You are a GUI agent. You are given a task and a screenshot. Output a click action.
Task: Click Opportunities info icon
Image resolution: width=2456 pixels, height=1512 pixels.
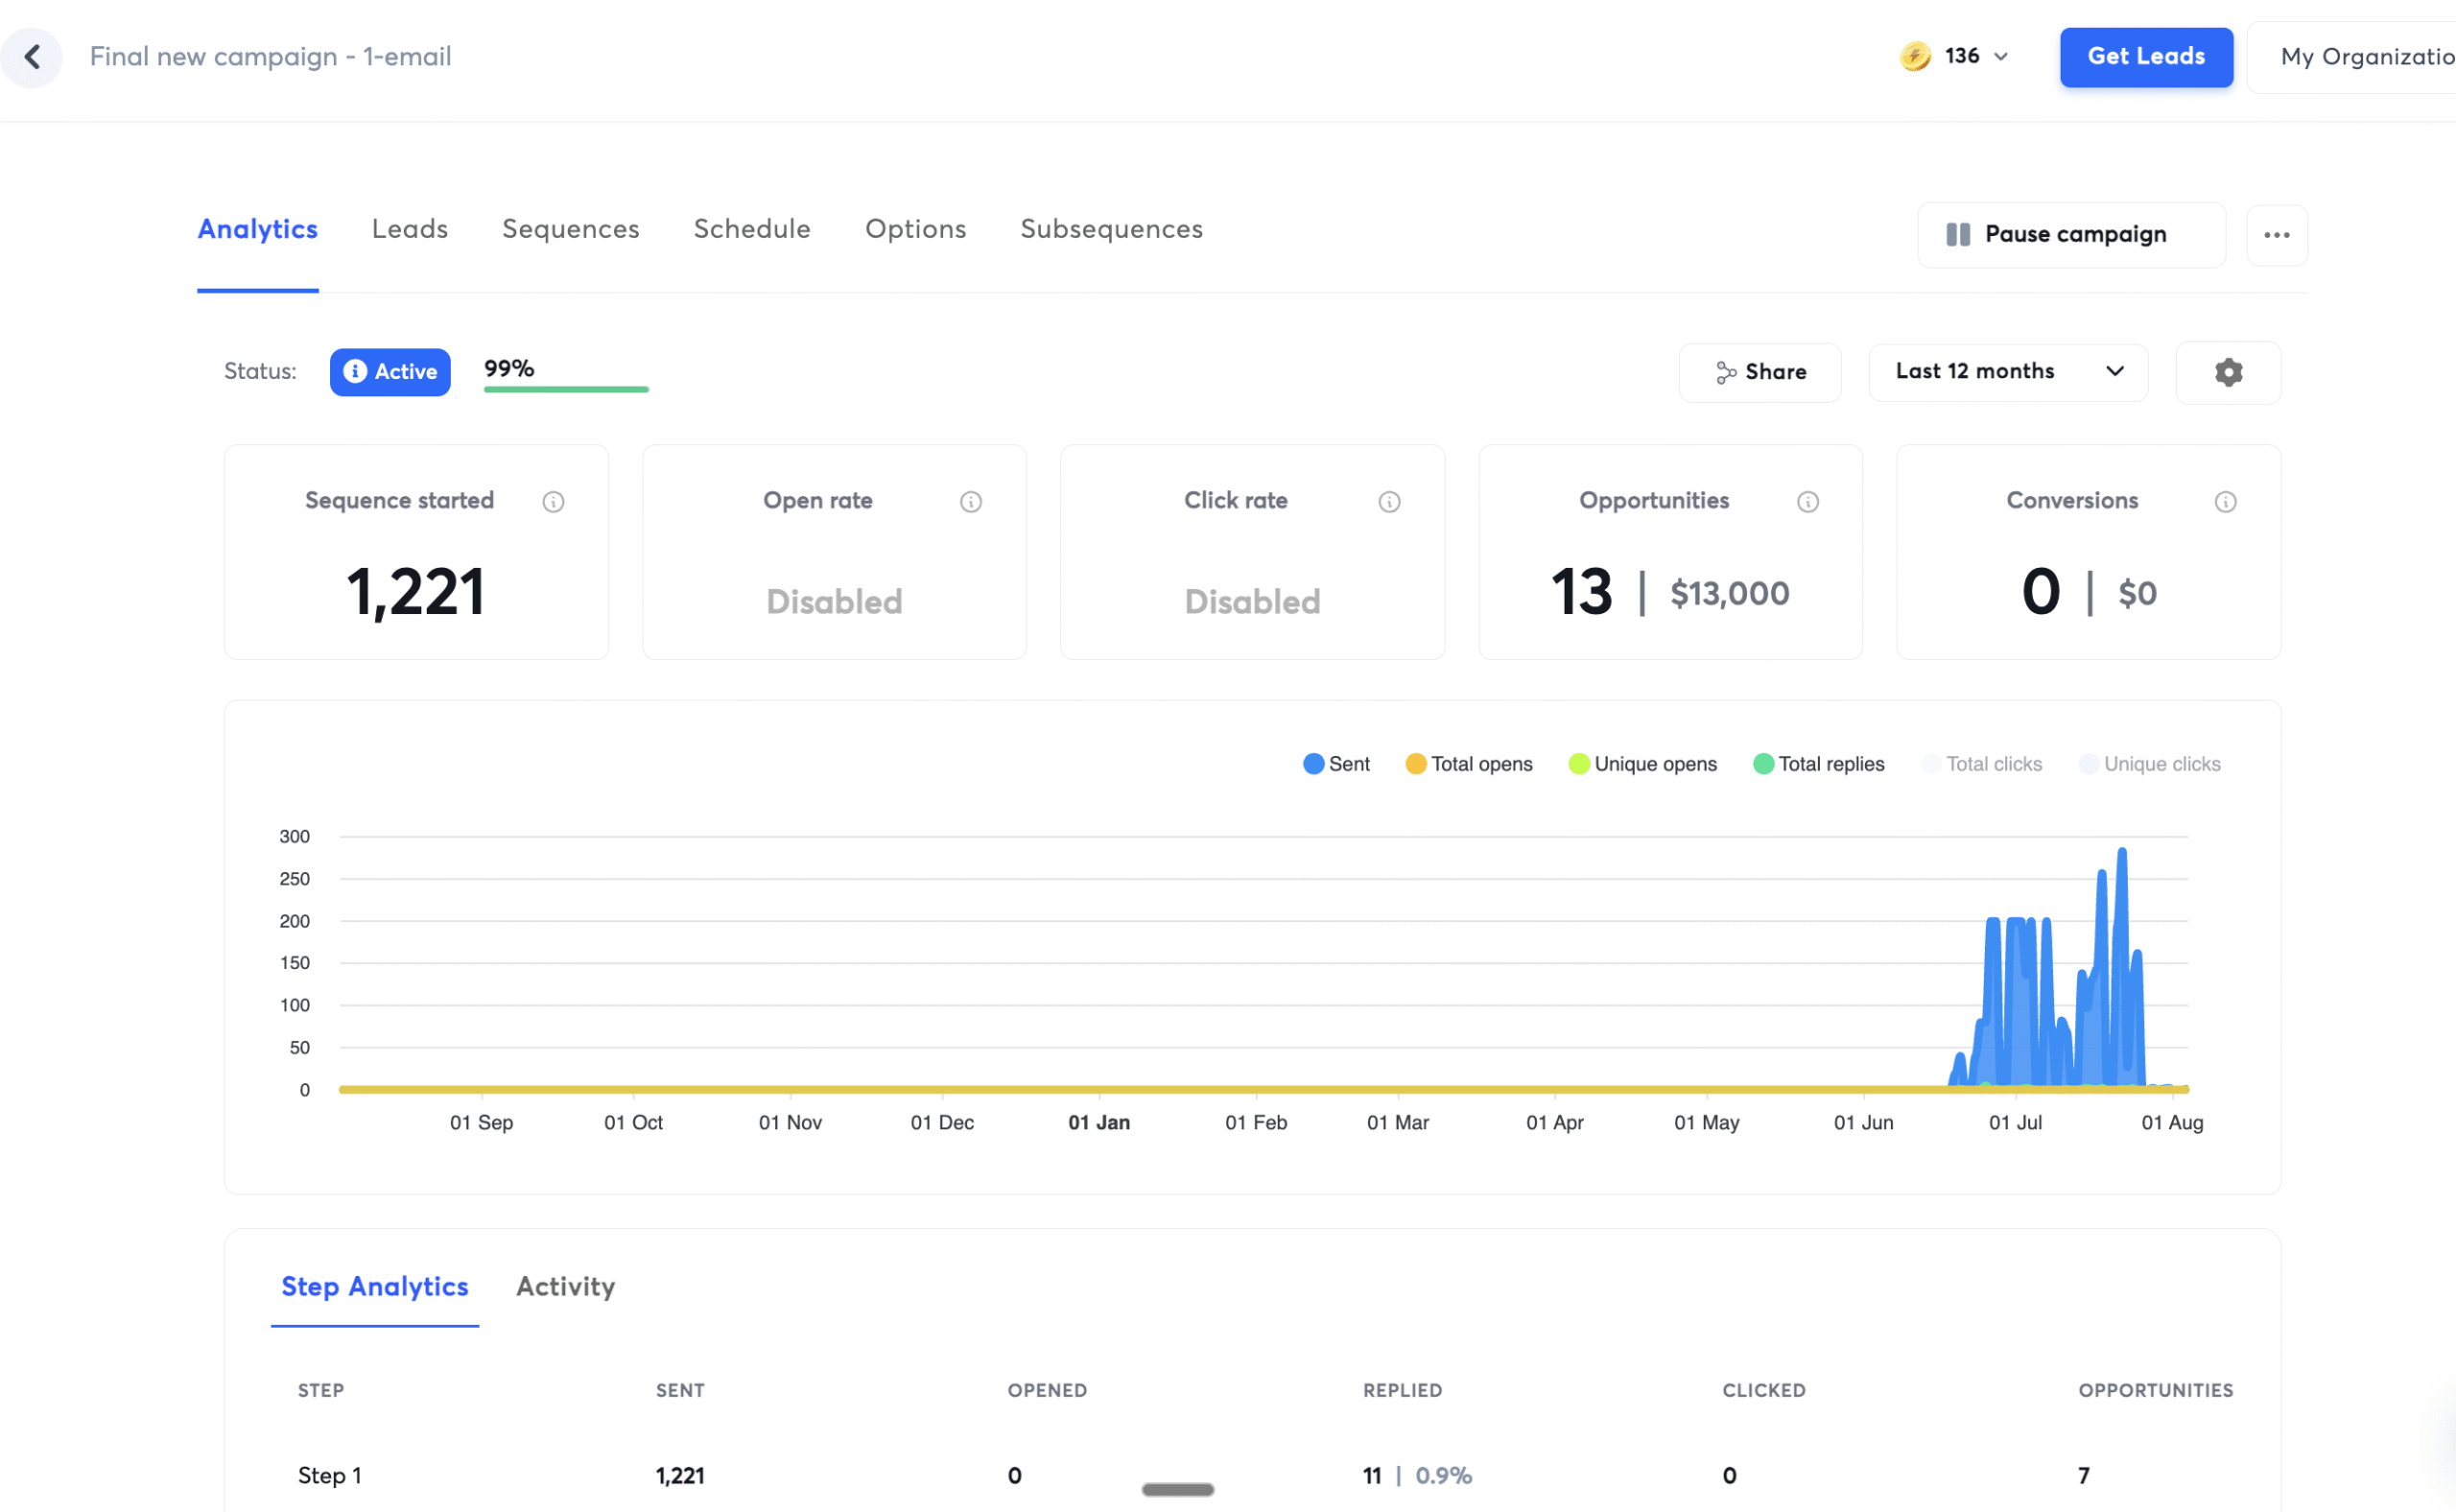click(1807, 502)
